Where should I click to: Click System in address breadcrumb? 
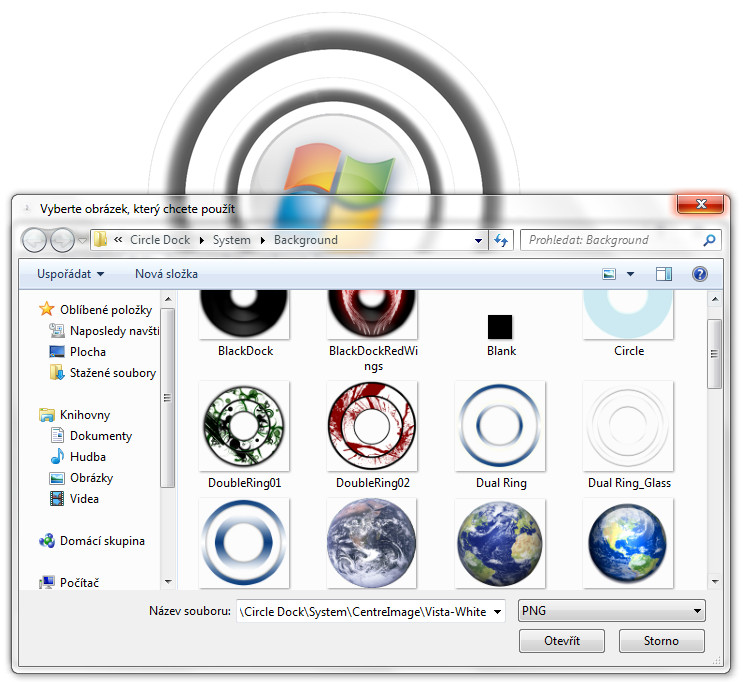(x=231, y=240)
